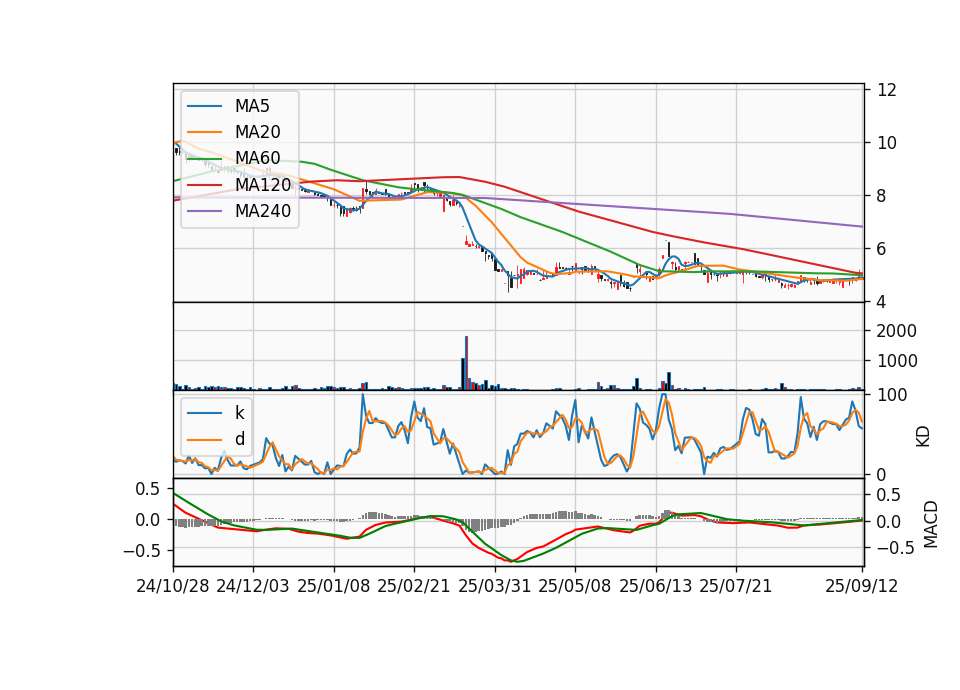Click the 25/02/21 date axis label
Image resolution: width=960 pixels, height=690 pixels.
tap(414, 586)
